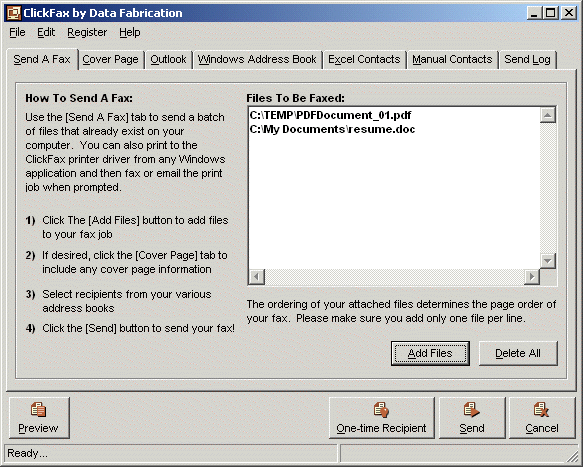Click the Delete All button

[x=518, y=353]
